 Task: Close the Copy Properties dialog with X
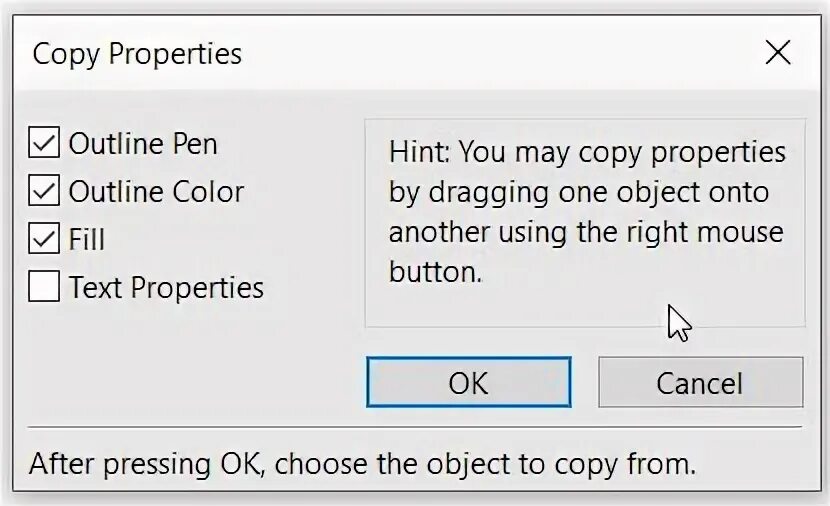coord(777,53)
